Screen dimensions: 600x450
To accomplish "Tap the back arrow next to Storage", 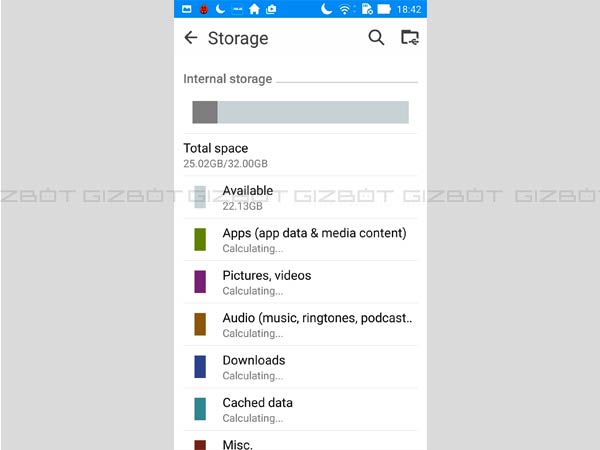I will pos(191,38).
